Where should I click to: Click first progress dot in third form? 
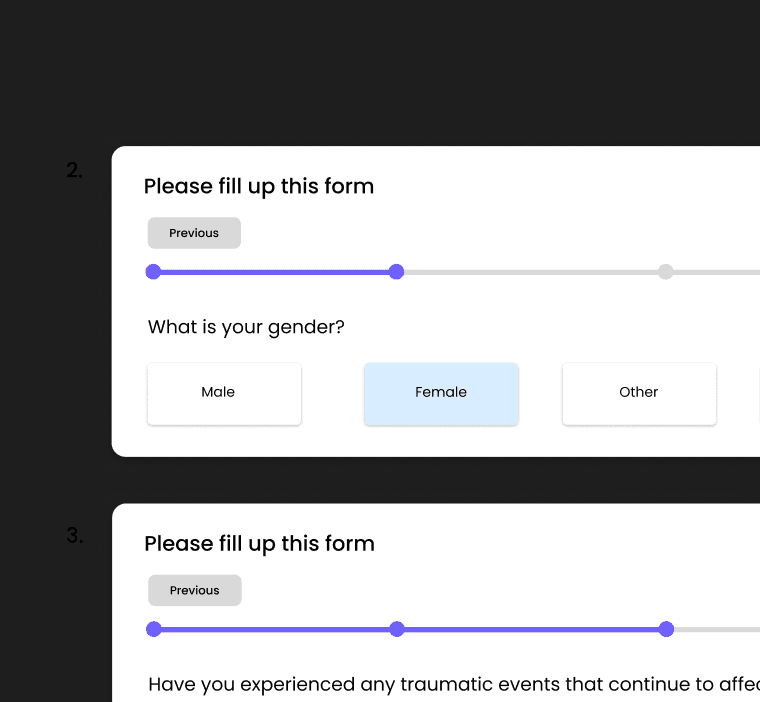[153, 629]
